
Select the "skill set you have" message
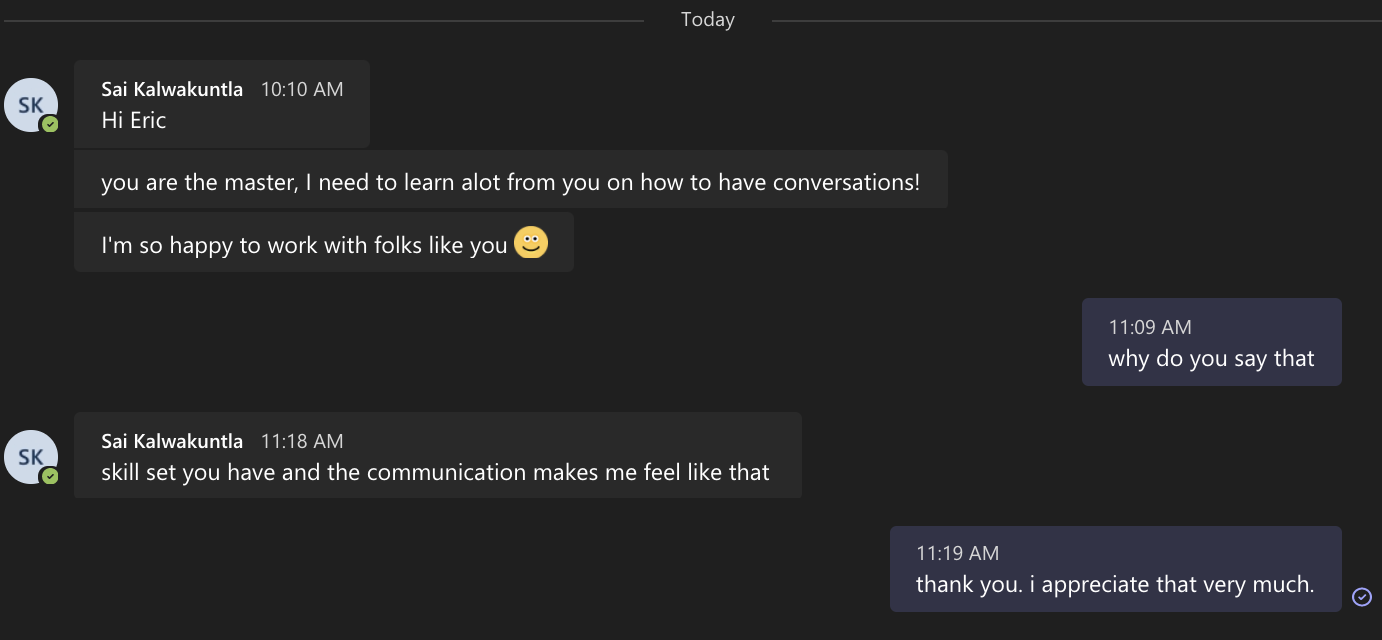click(435, 472)
